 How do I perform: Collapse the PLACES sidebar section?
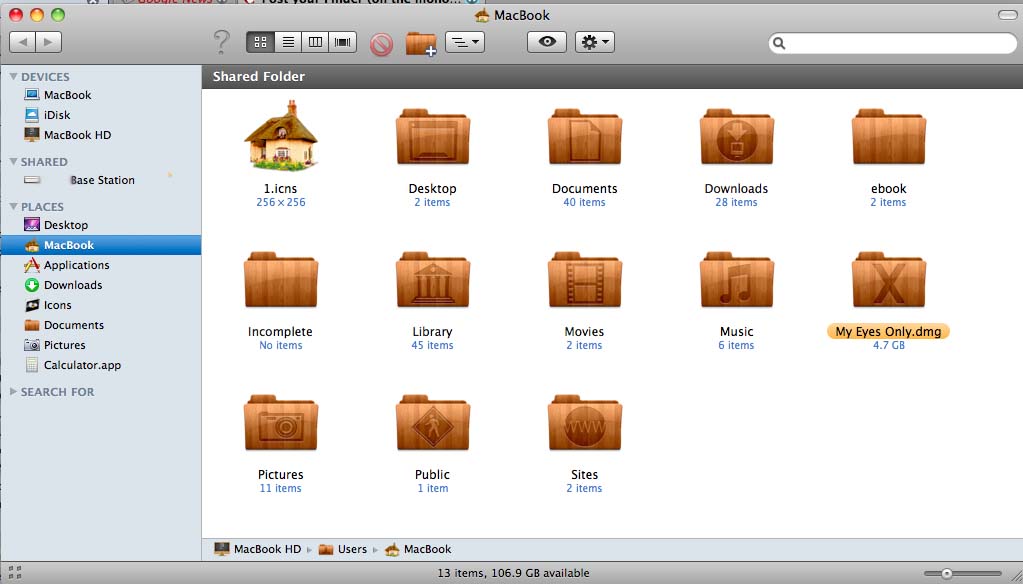[x=13, y=206]
